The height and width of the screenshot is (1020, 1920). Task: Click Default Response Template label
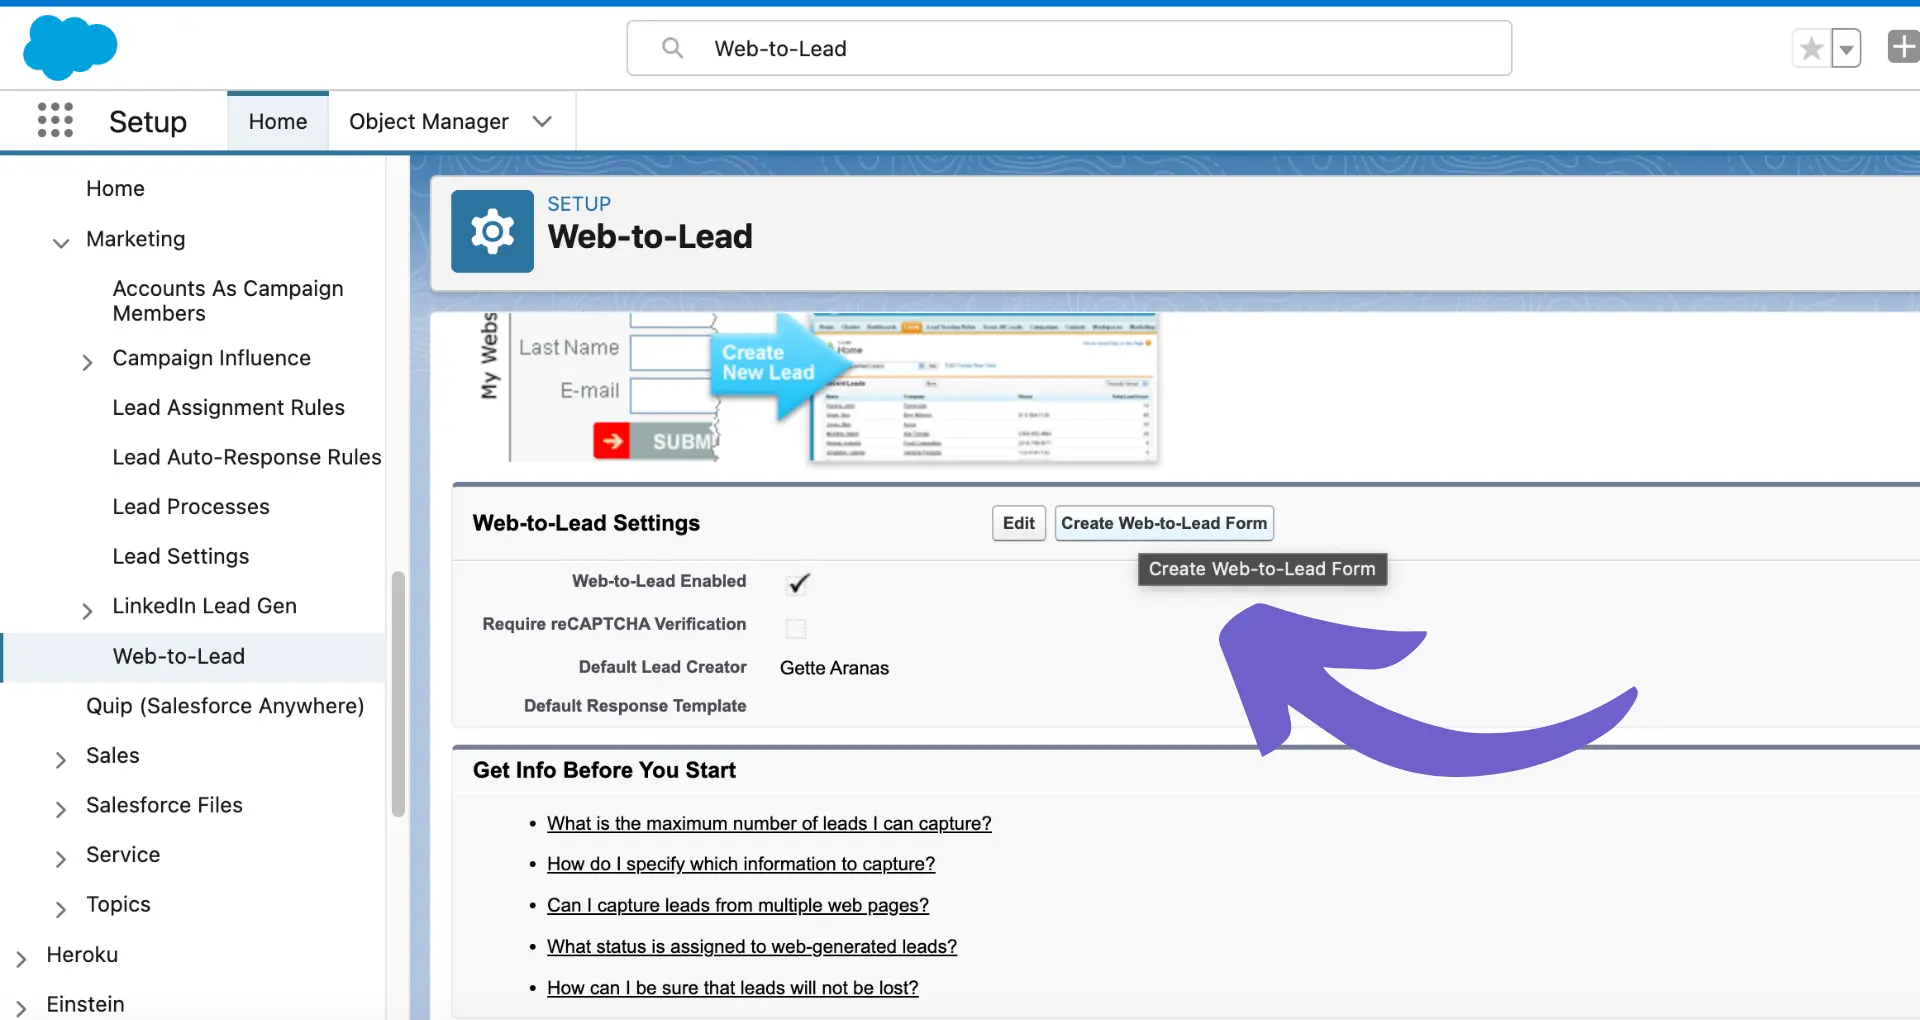[635, 706]
